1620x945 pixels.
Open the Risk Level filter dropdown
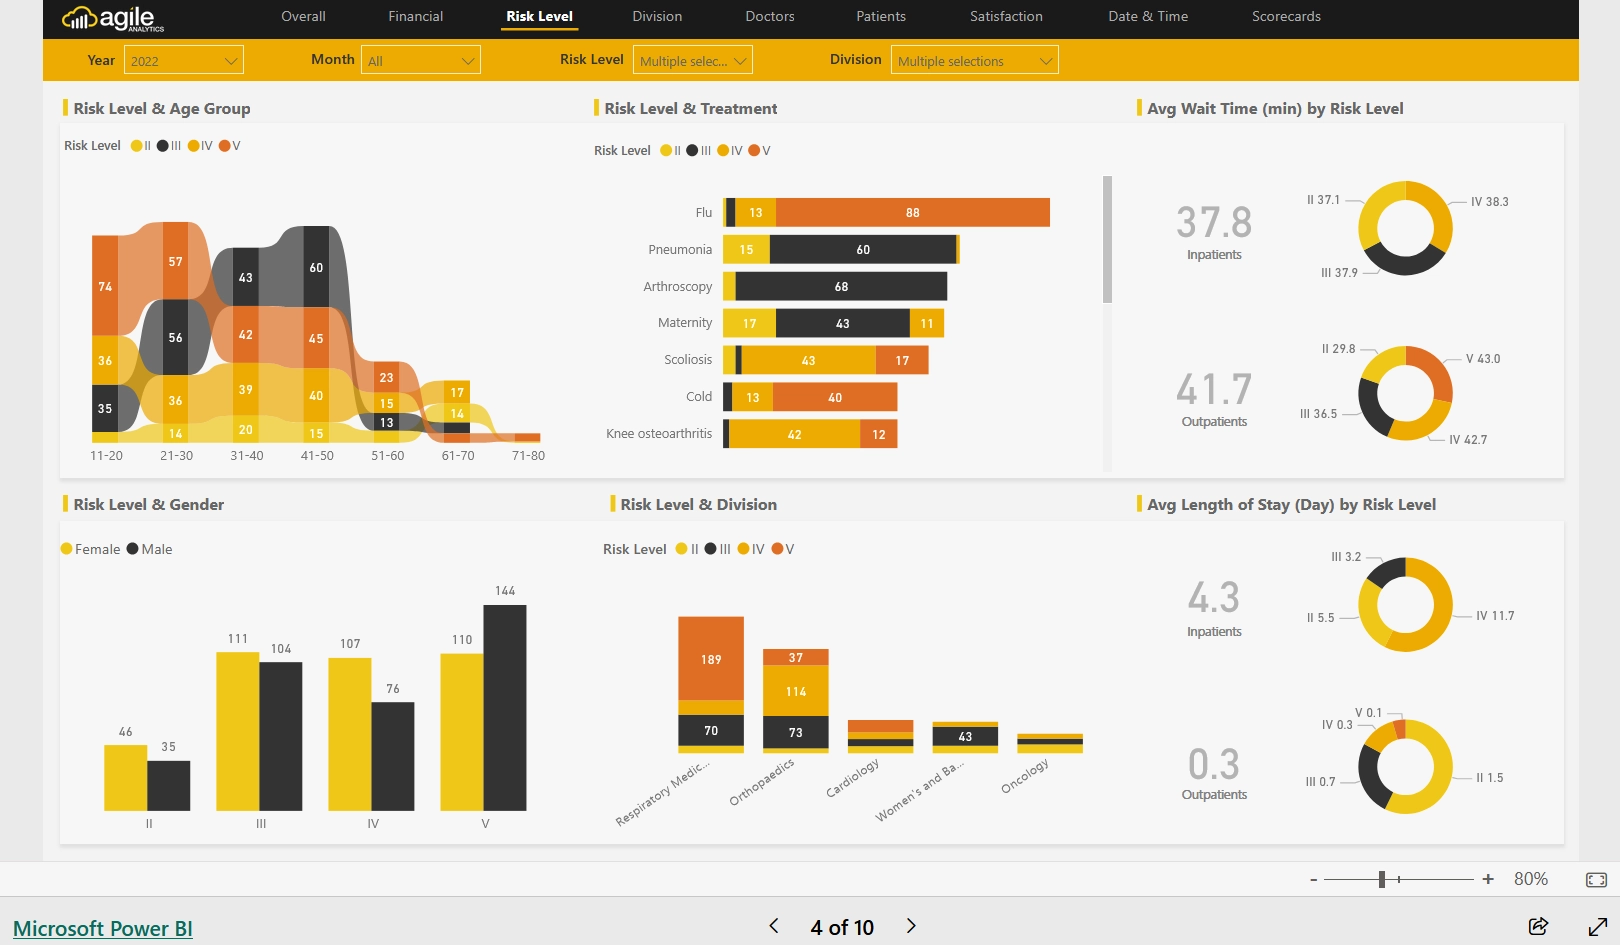tap(693, 60)
